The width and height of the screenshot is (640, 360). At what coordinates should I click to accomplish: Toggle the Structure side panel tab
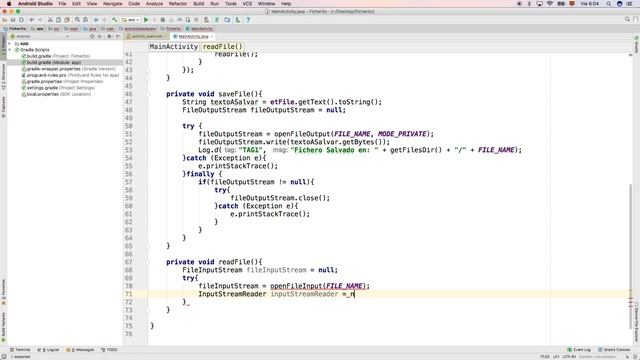[3, 77]
